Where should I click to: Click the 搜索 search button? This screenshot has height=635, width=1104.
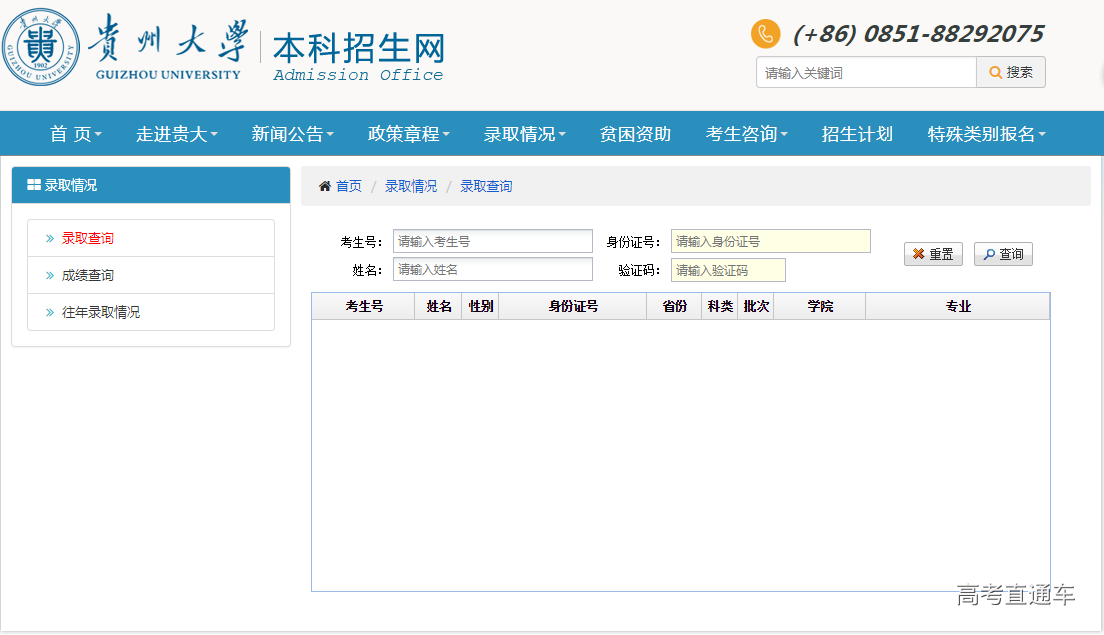click(1011, 72)
